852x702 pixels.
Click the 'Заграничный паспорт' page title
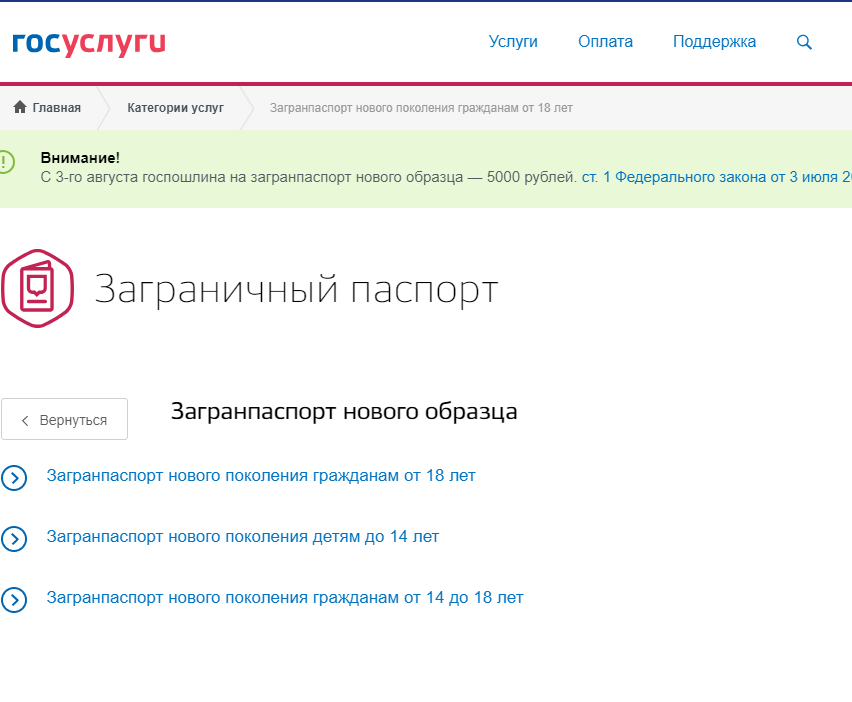click(x=296, y=290)
